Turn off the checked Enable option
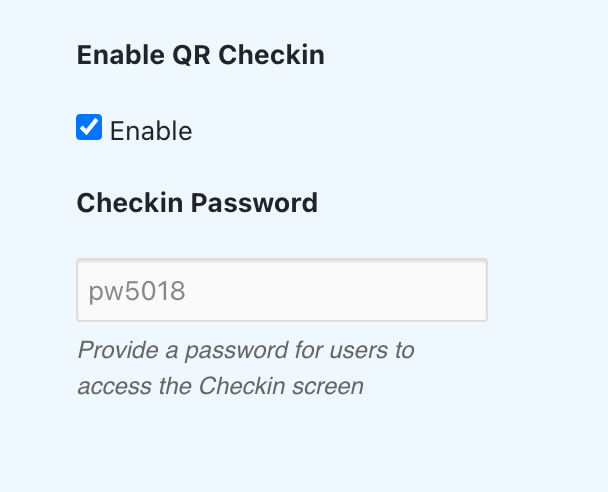This screenshot has width=608, height=492. [89, 128]
